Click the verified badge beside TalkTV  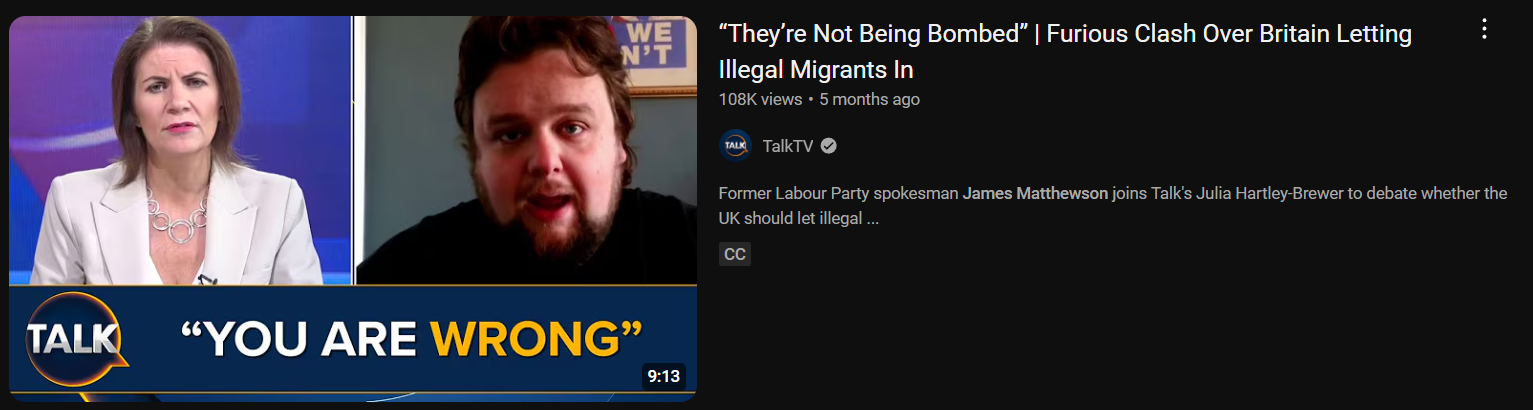tap(829, 146)
